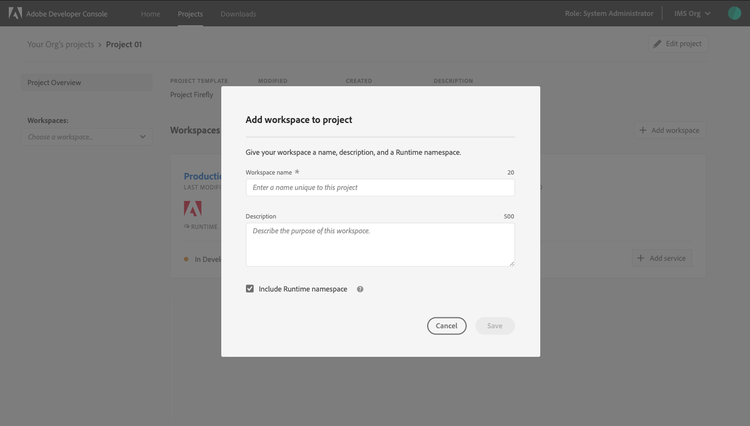Select Project Overview in sidebar
The image size is (750, 426).
[x=87, y=82]
